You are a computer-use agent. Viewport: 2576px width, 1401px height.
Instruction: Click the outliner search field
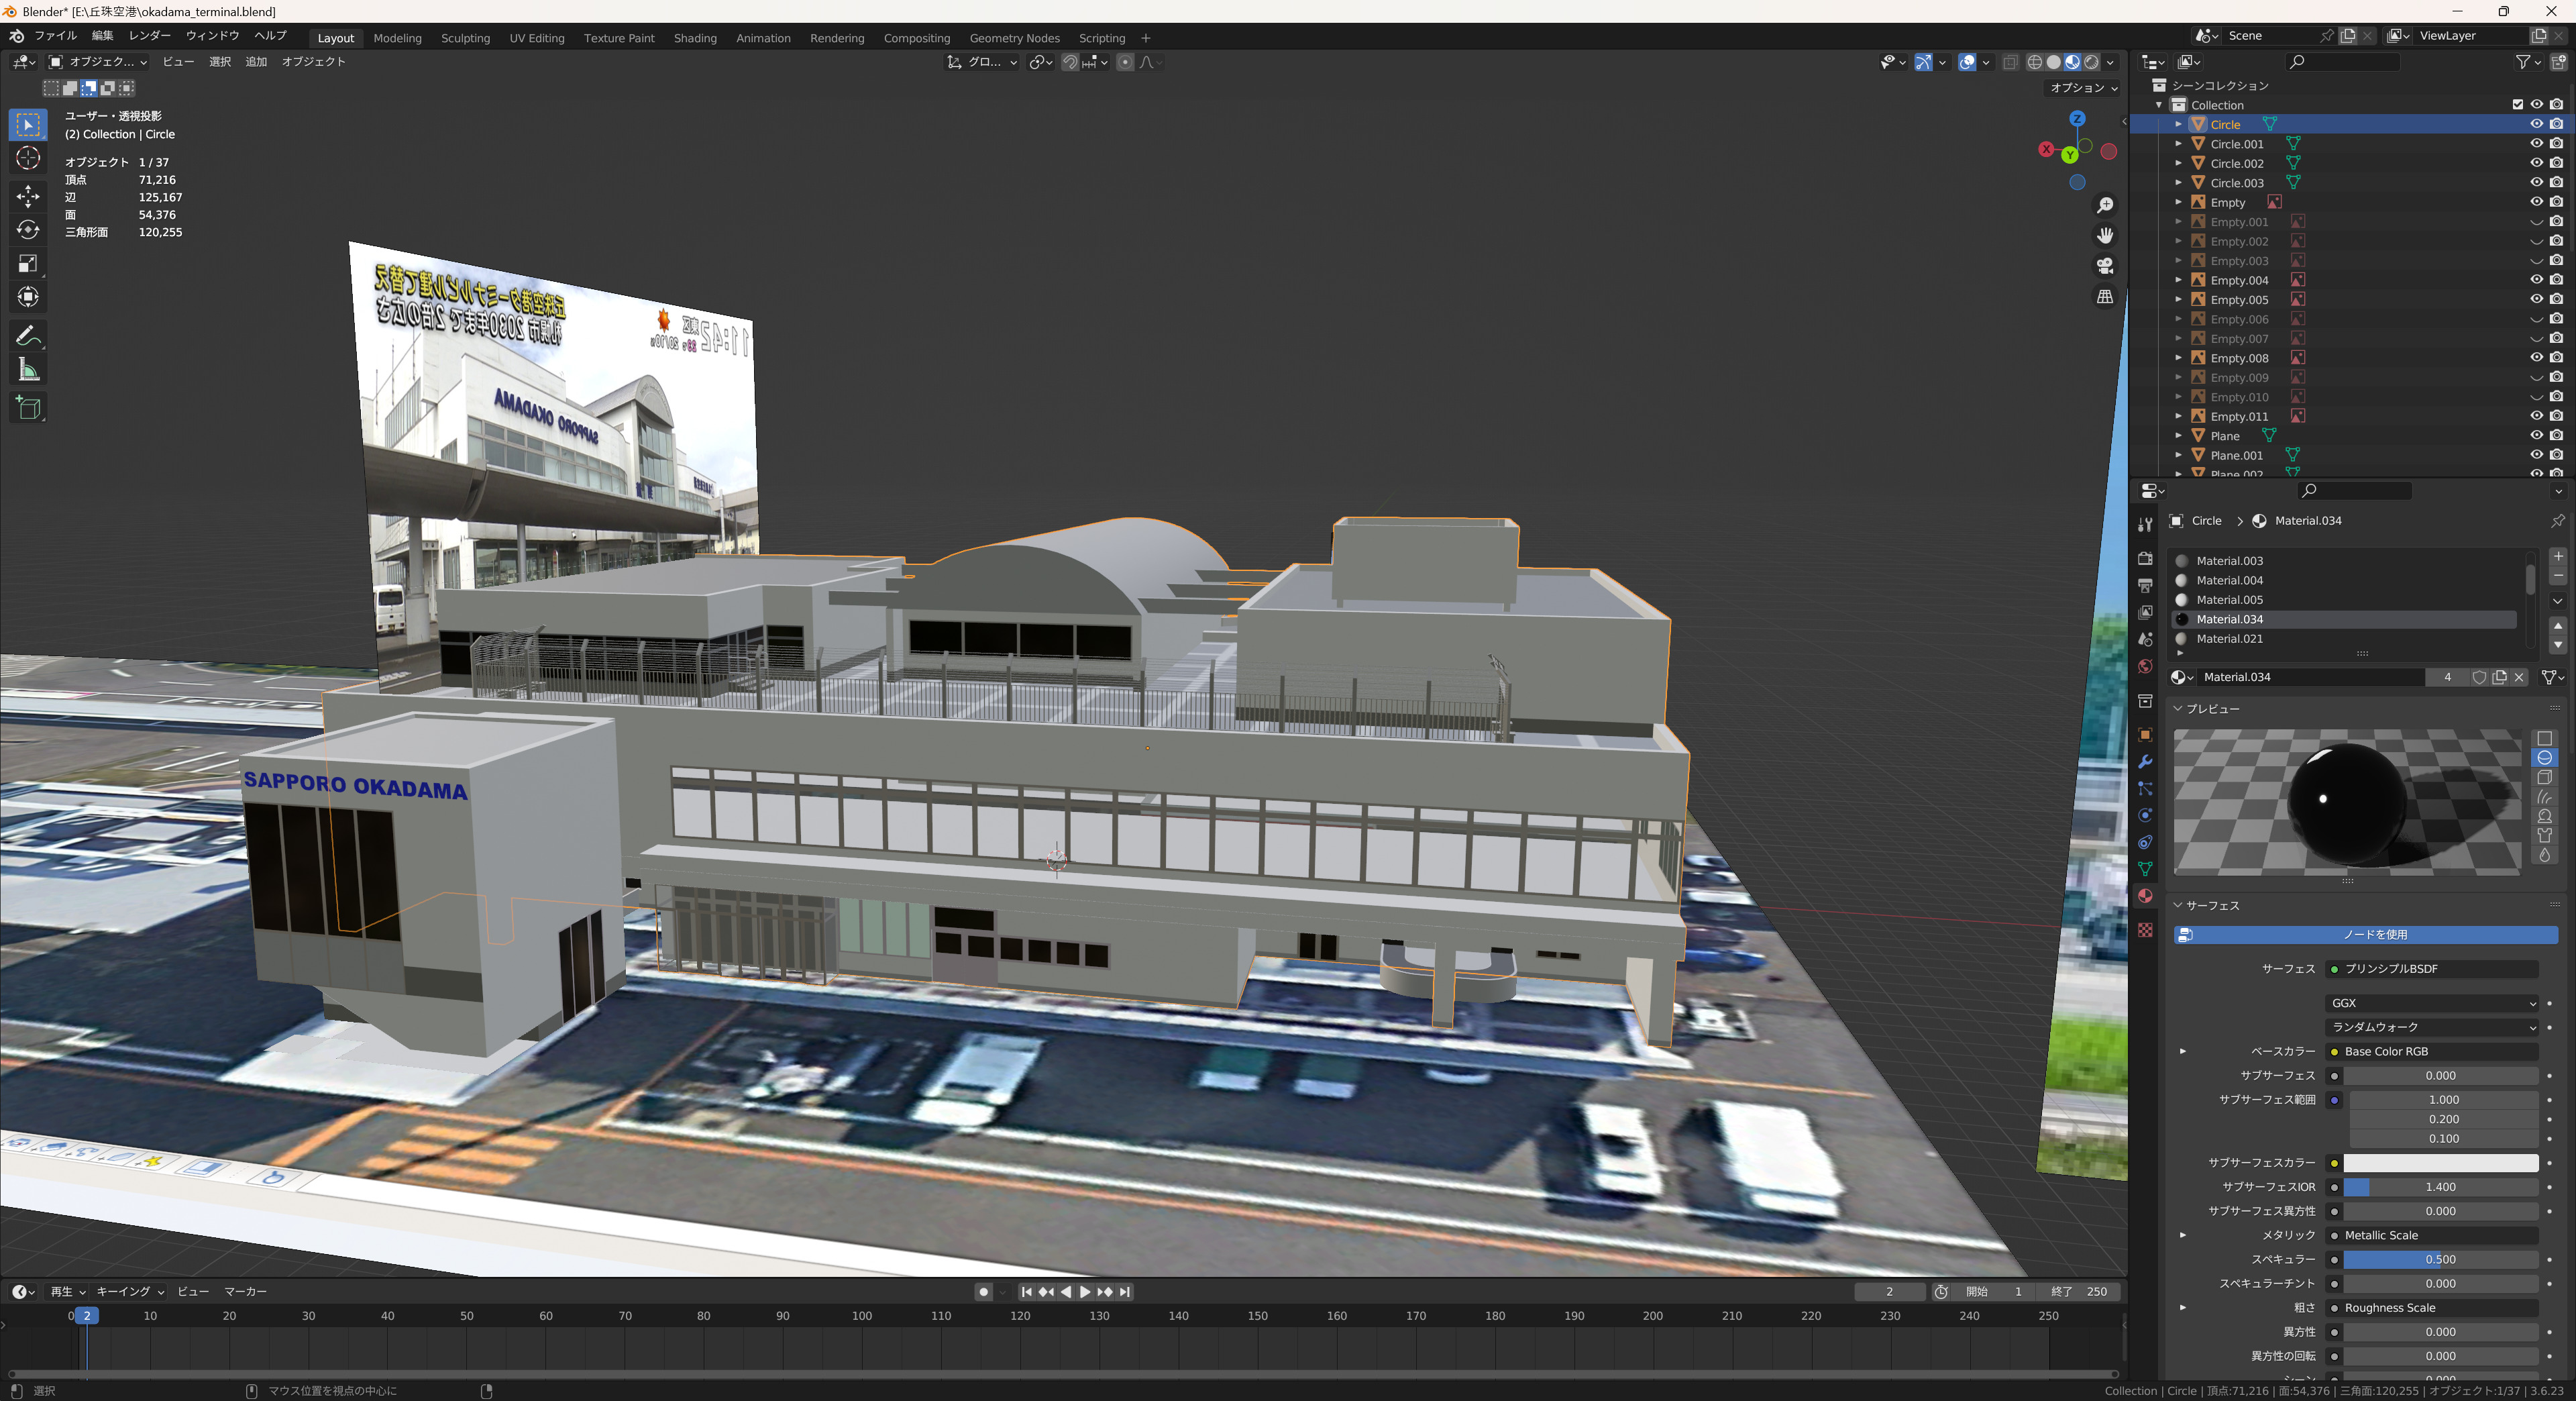point(2342,62)
